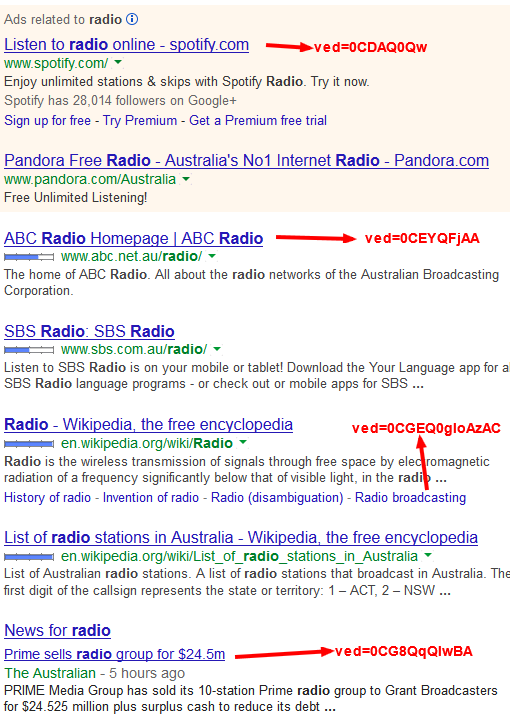The height and width of the screenshot is (721, 510).
Task: Open 'News for radio' heading link
Action: [x=57, y=630]
